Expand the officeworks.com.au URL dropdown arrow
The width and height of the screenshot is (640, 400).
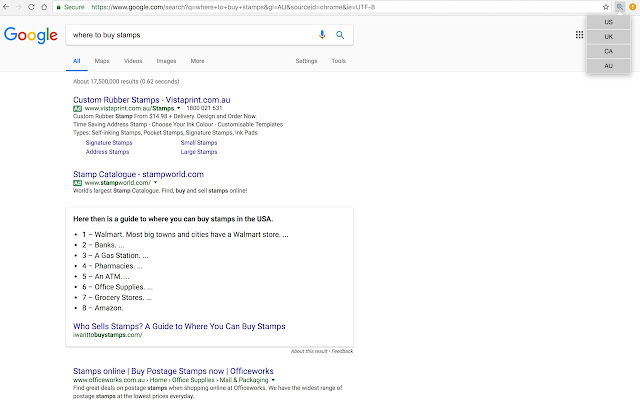click(x=273, y=380)
